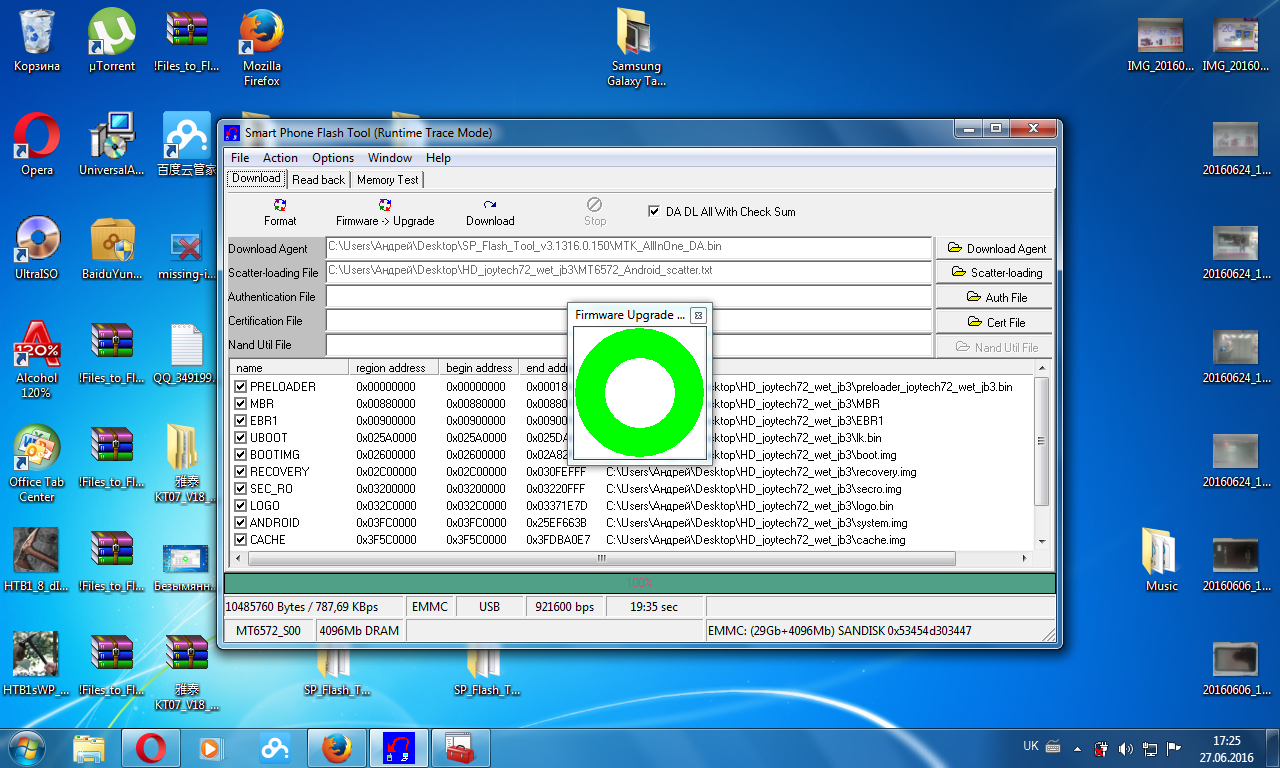This screenshot has width=1280, height=768.
Task: Click the partition list scrollbar down arrow
Action: [x=1043, y=541]
